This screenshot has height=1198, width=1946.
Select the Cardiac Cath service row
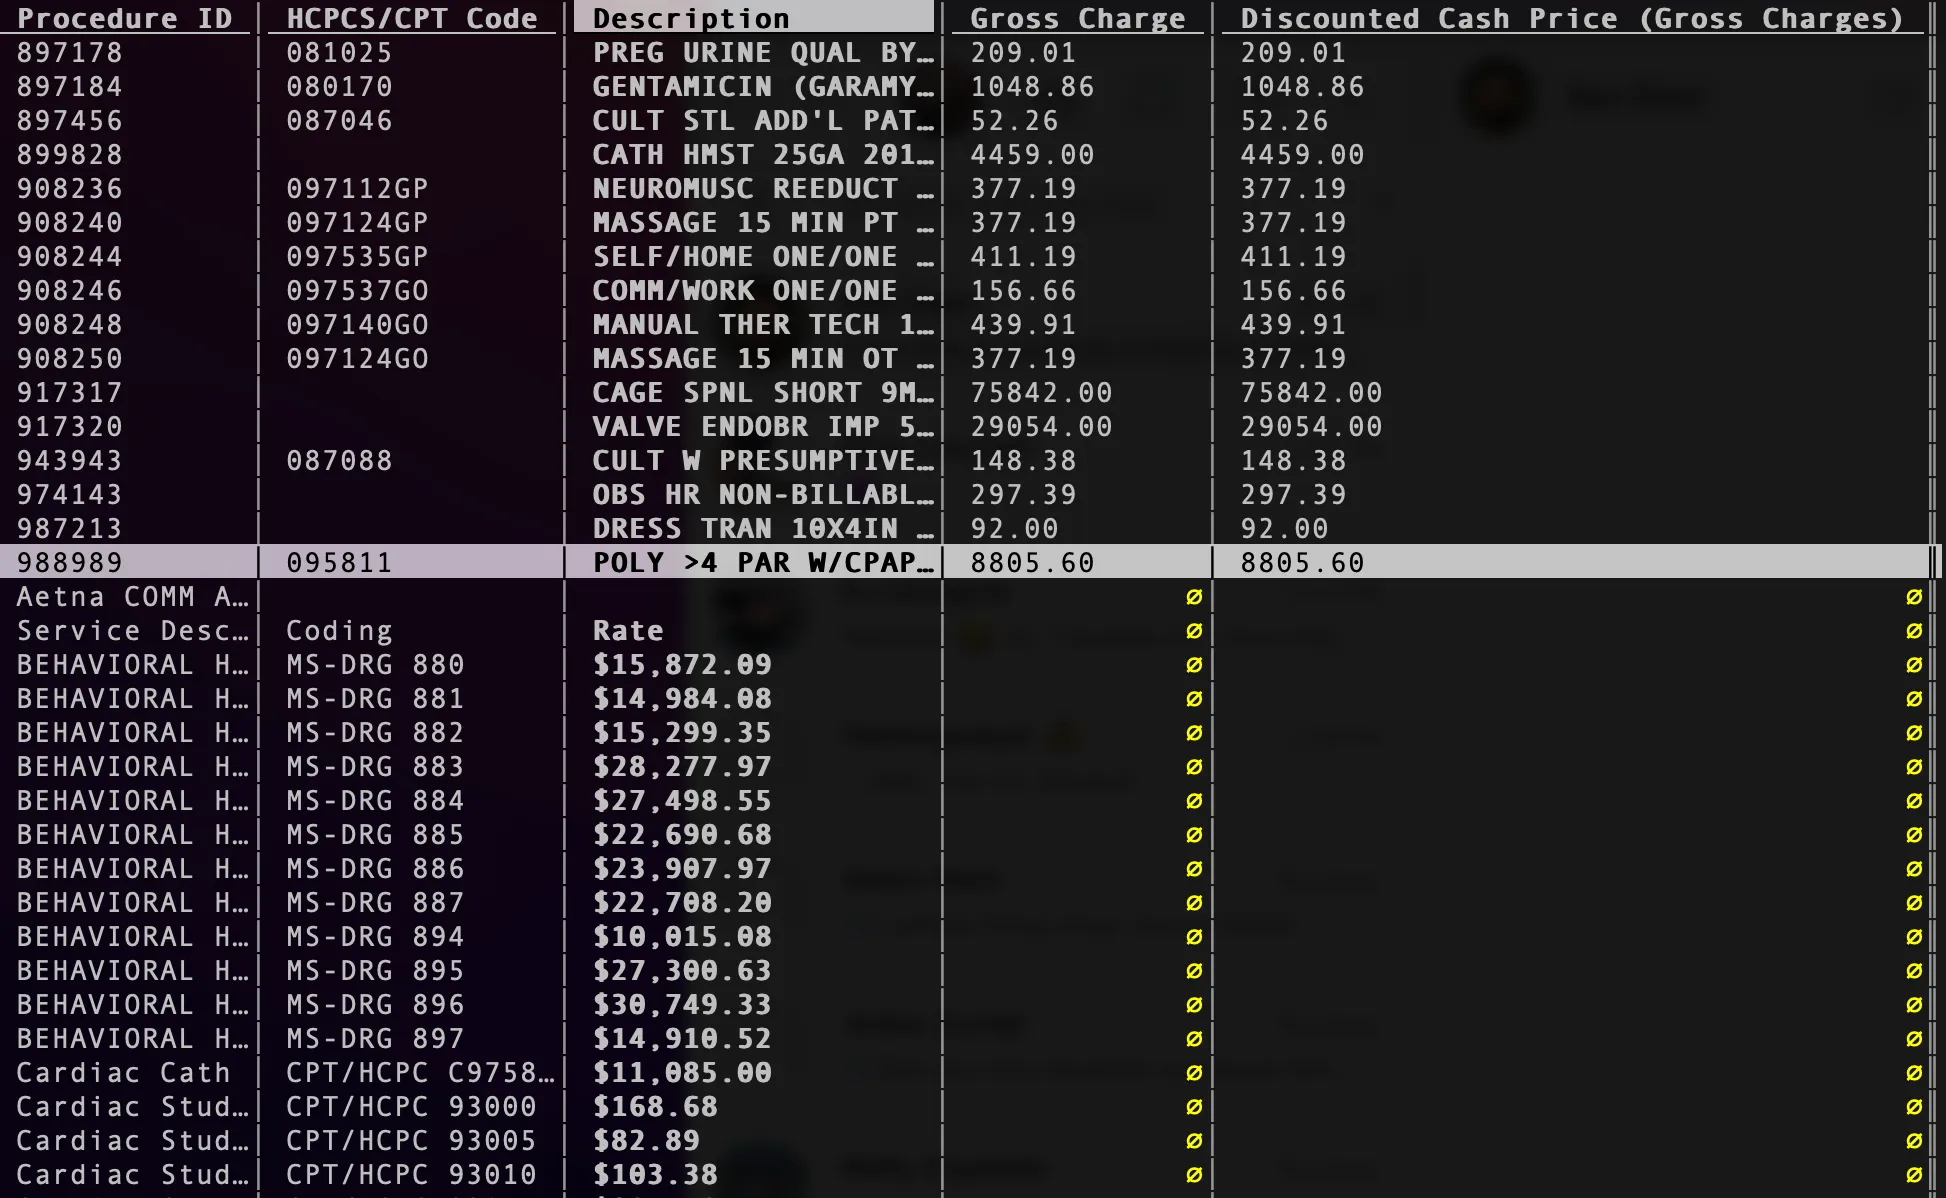pos(966,1072)
